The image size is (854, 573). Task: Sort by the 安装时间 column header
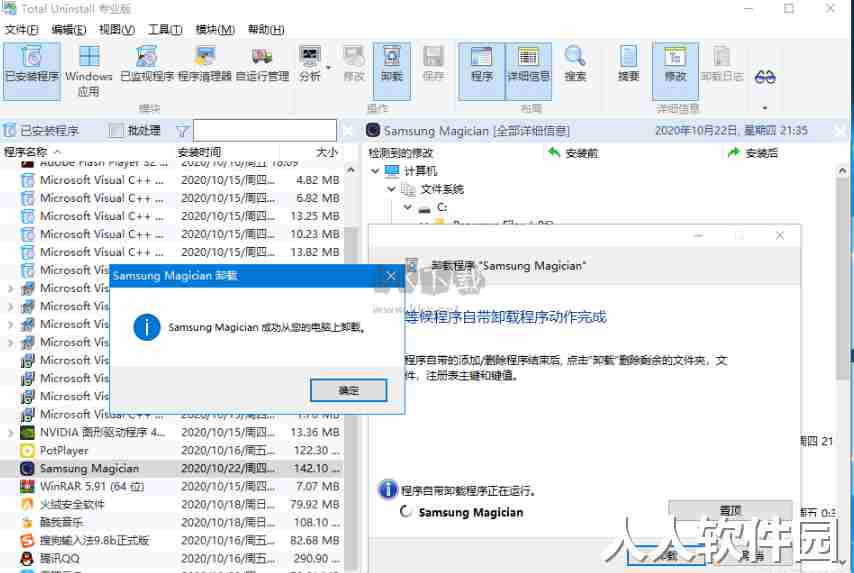pos(199,152)
